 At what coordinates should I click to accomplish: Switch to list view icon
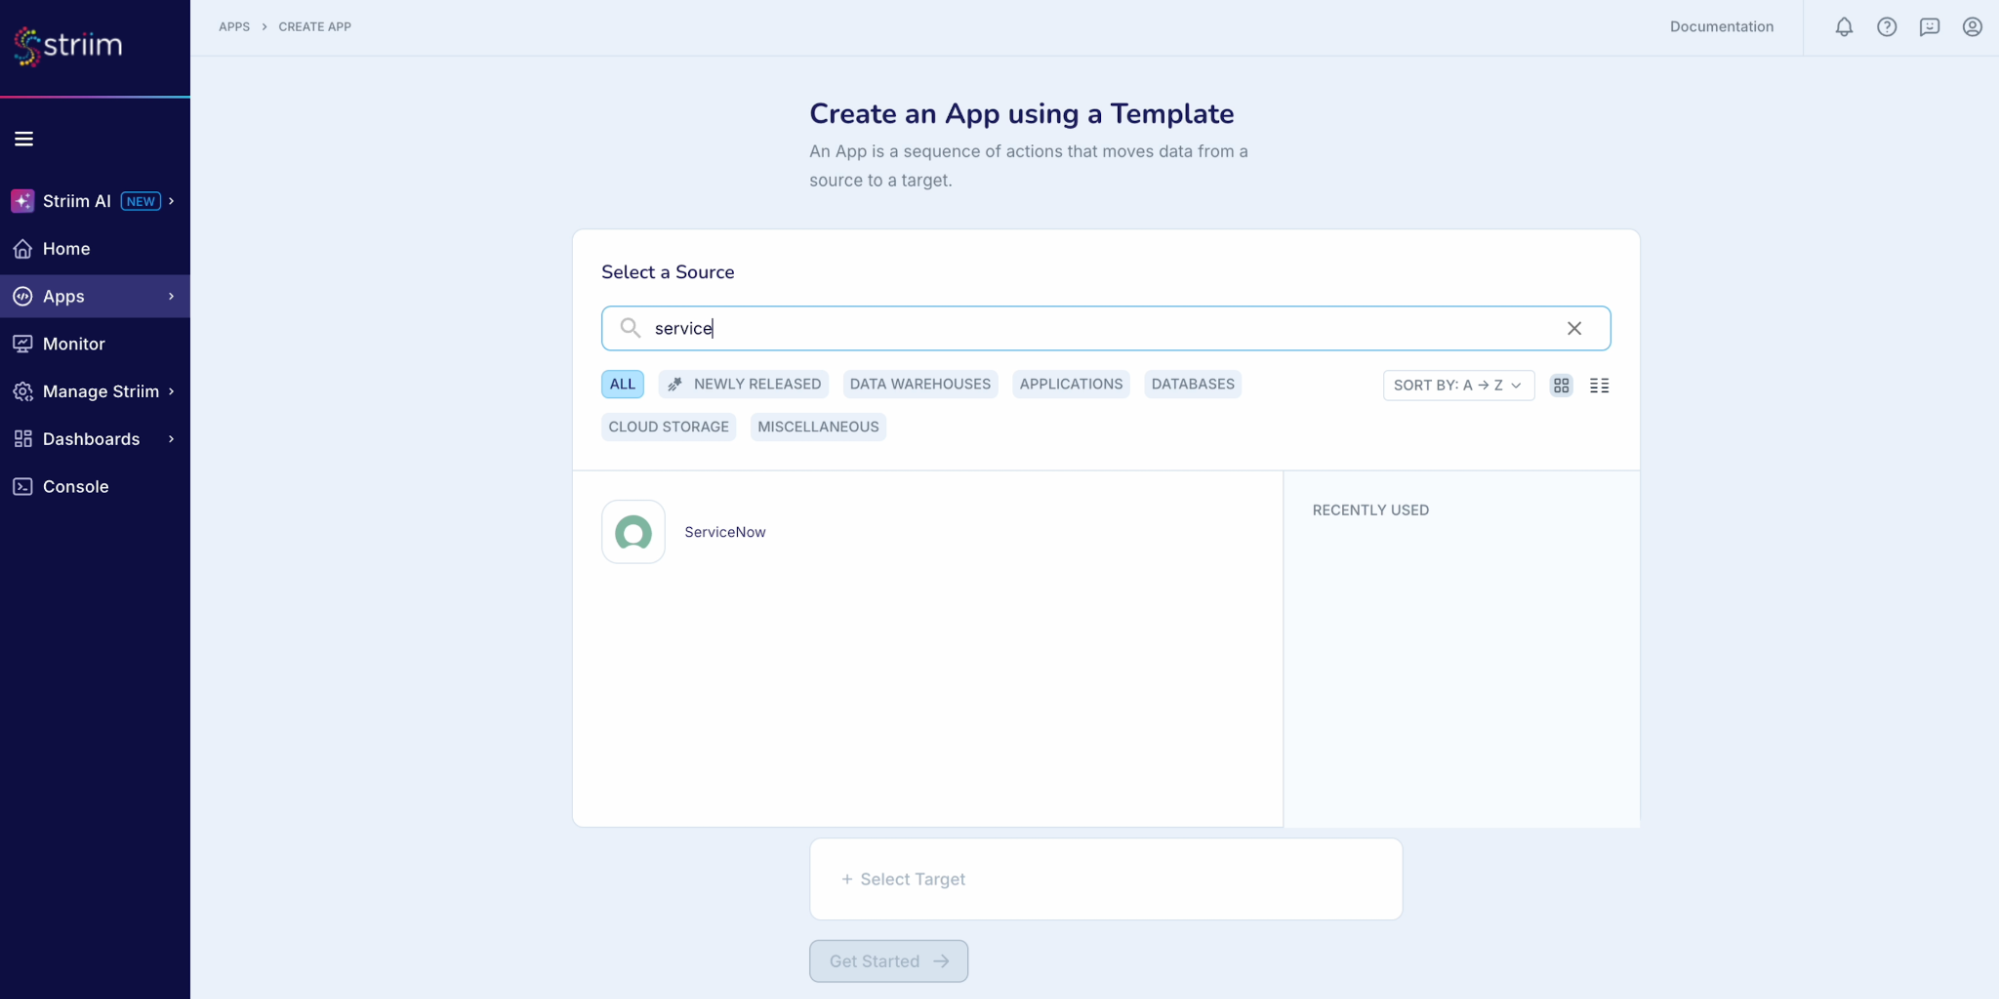click(1599, 385)
